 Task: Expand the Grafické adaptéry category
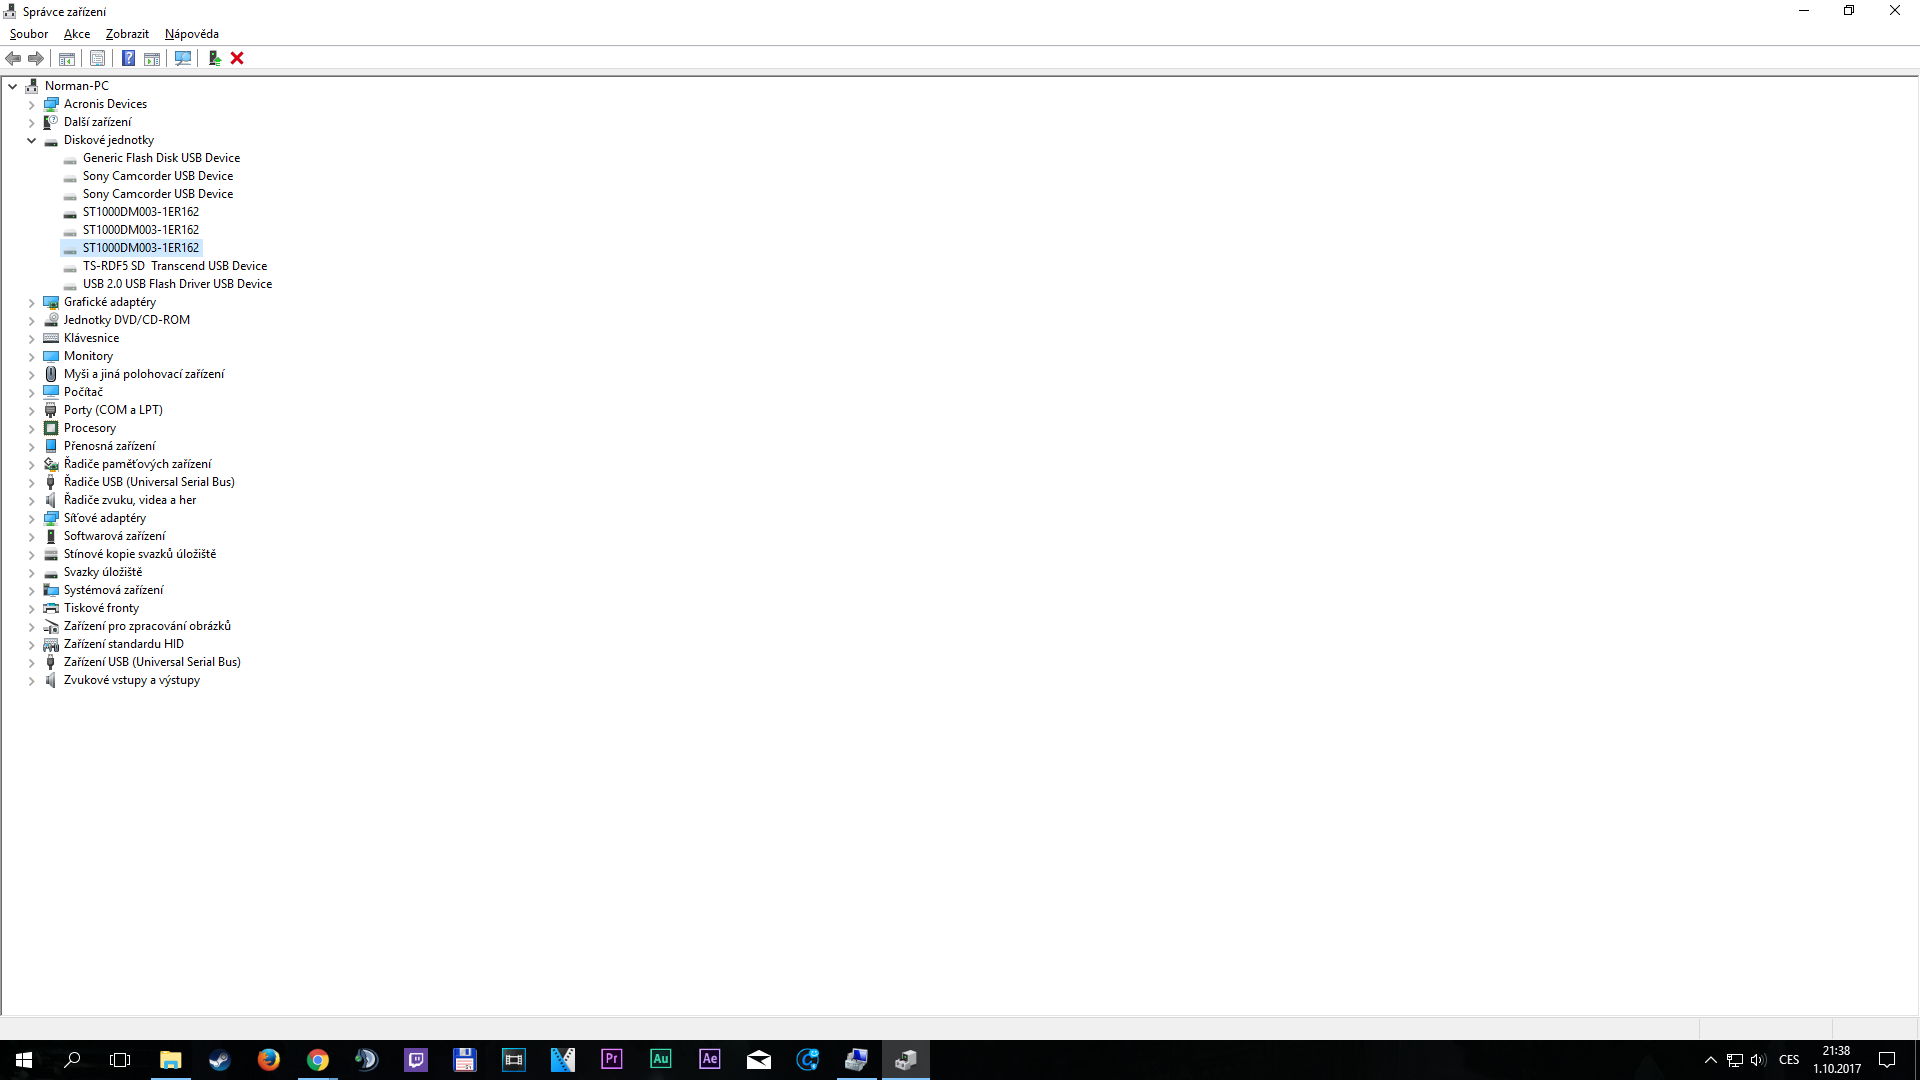point(31,302)
